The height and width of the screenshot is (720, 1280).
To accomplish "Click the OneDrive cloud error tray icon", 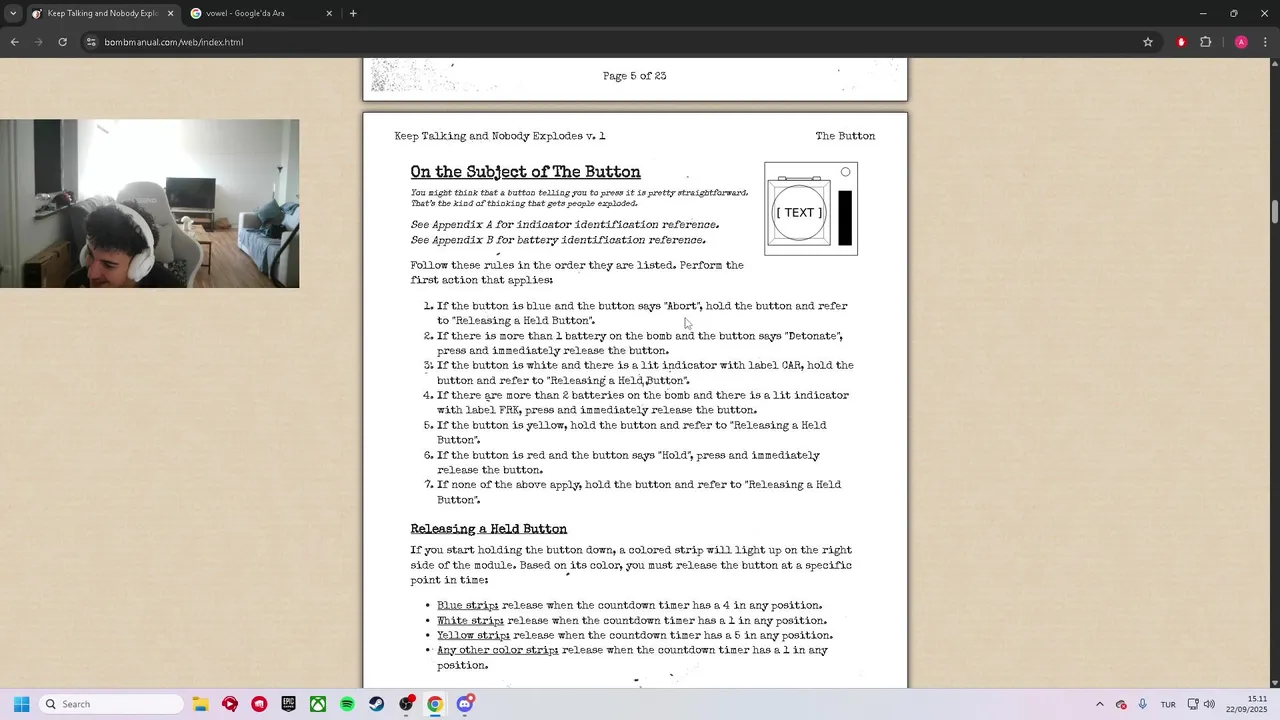I will (x=1121, y=704).
